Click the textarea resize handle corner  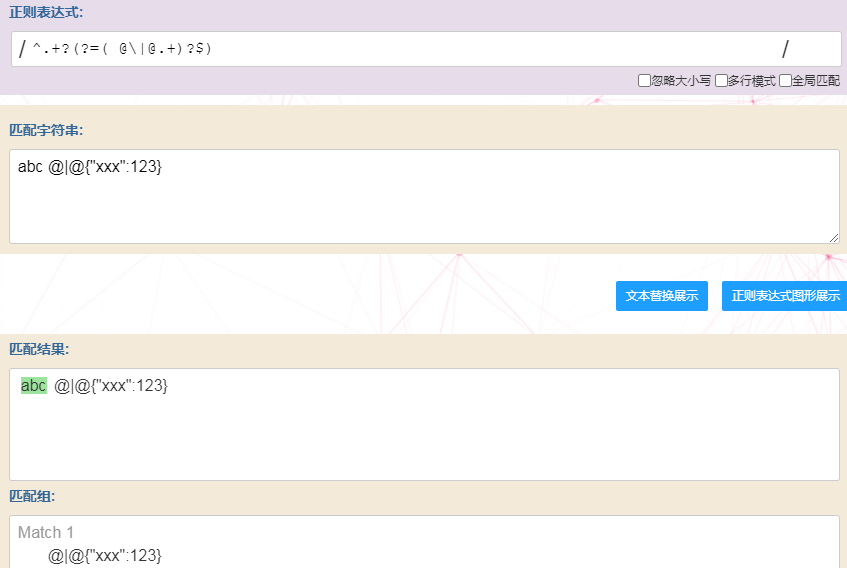[x=834, y=237]
